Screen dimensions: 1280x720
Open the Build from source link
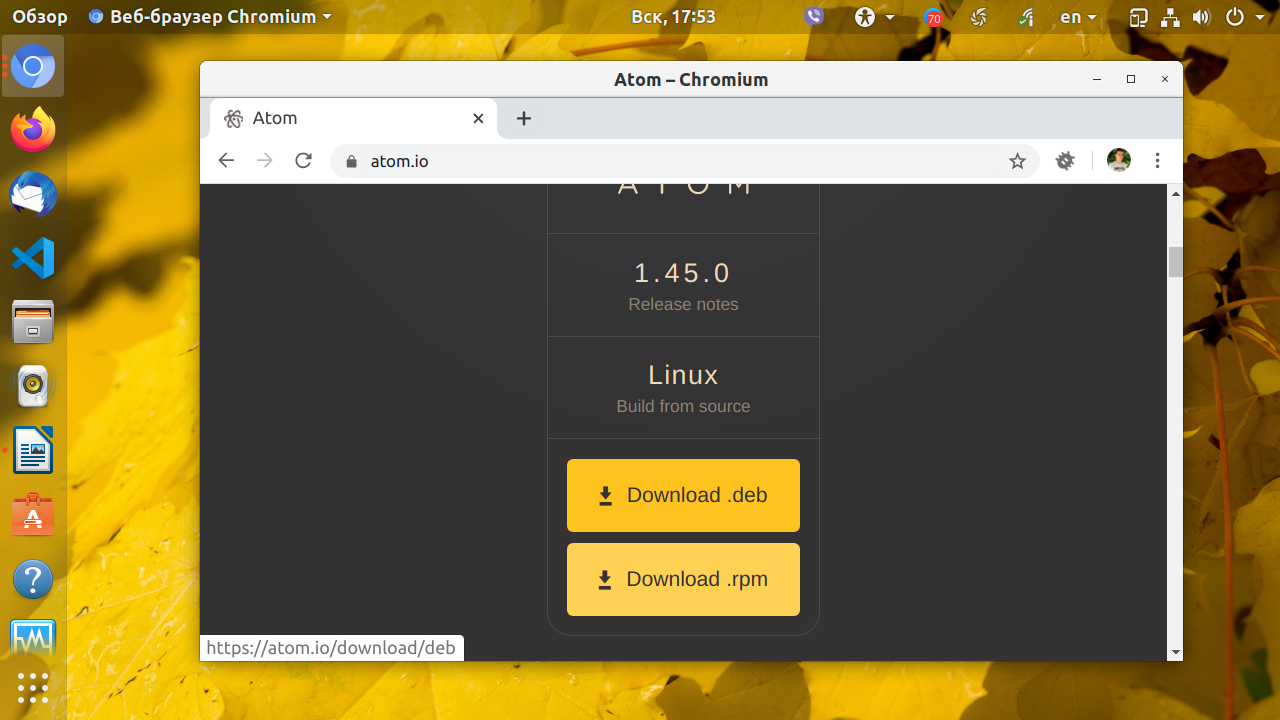[683, 406]
